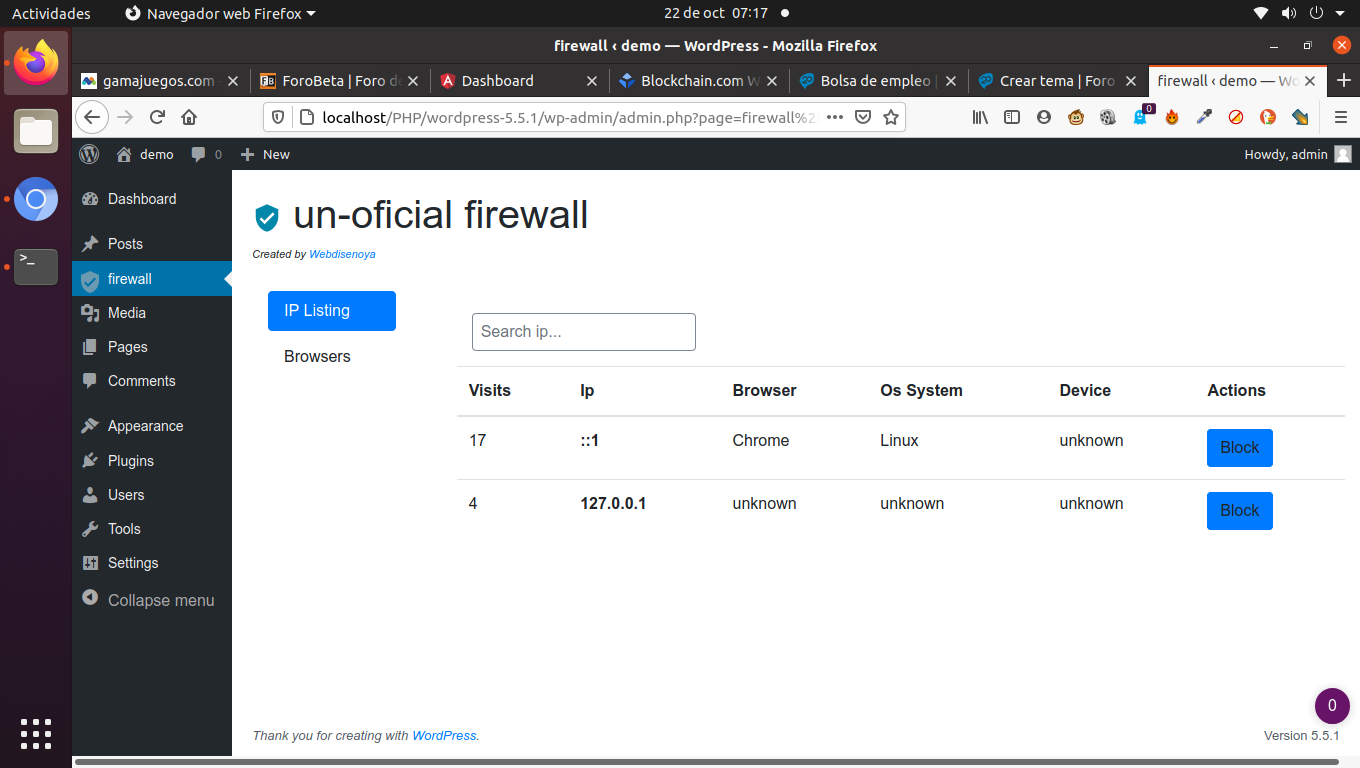The height and width of the screenshot is (768, 1360).
Task: Open the Firefox account icon
Action: pyautogui.click(x=1044, y=117)
